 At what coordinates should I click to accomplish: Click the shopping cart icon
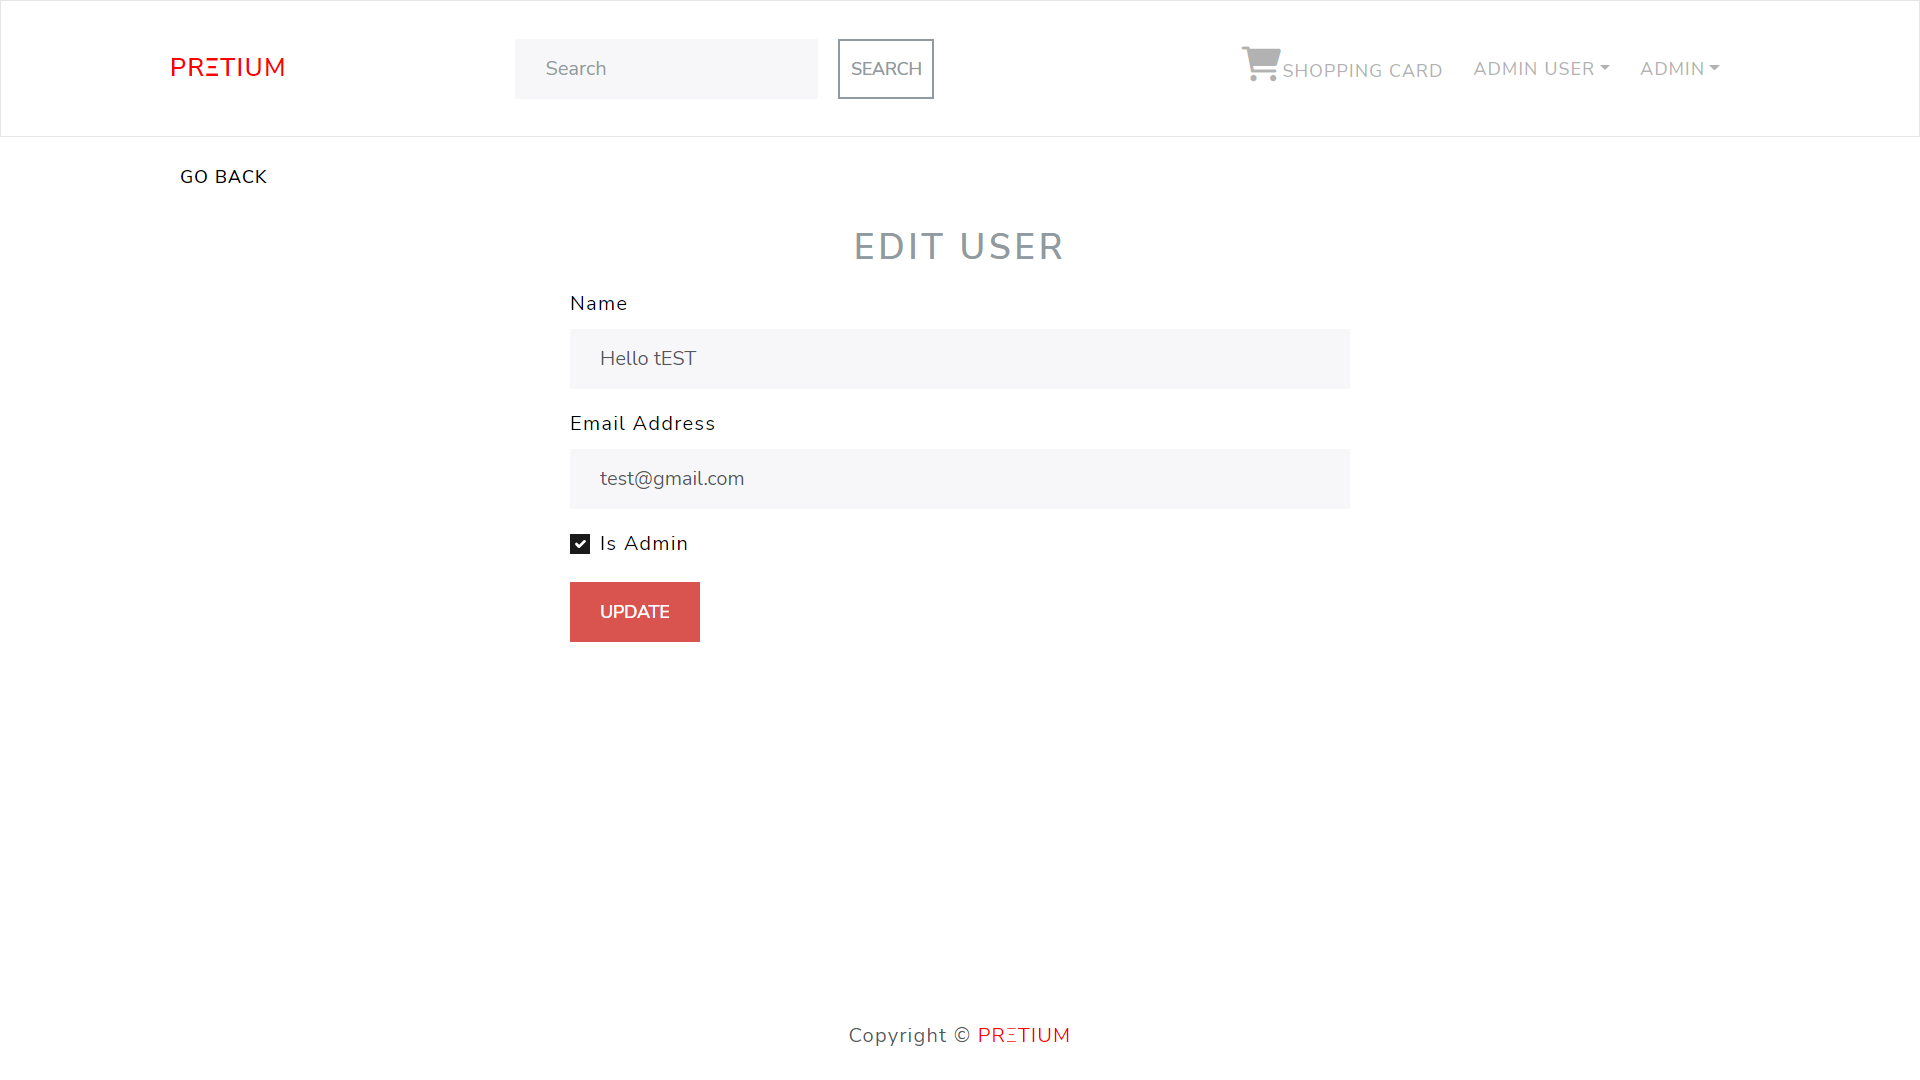(1260, 63)
